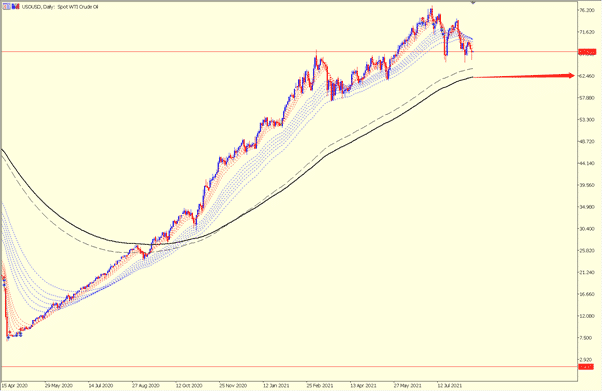The height and width of the screenshot is (391, 602).
Task: Click the '12 Oct 2020' date label
Action: click(189, 385)
